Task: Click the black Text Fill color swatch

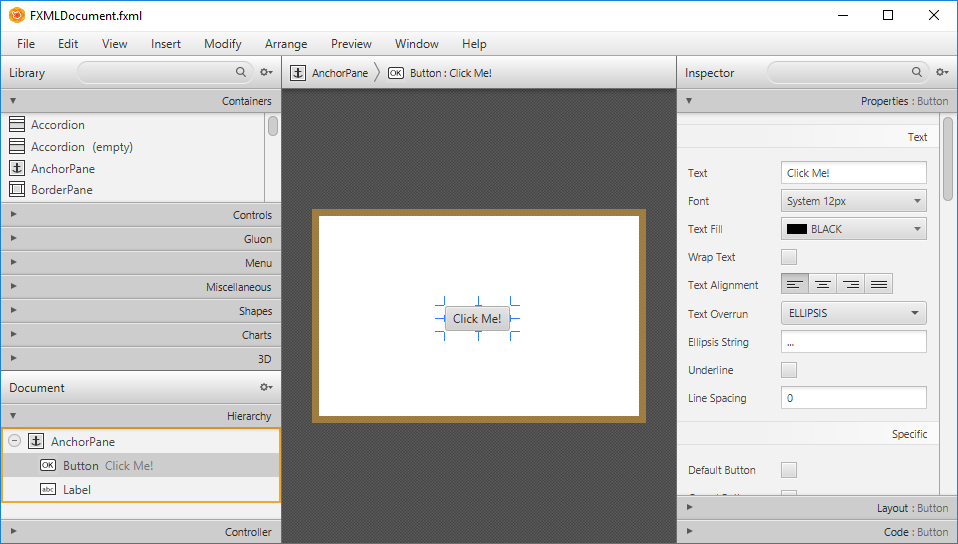Action: tap(797, 229)
